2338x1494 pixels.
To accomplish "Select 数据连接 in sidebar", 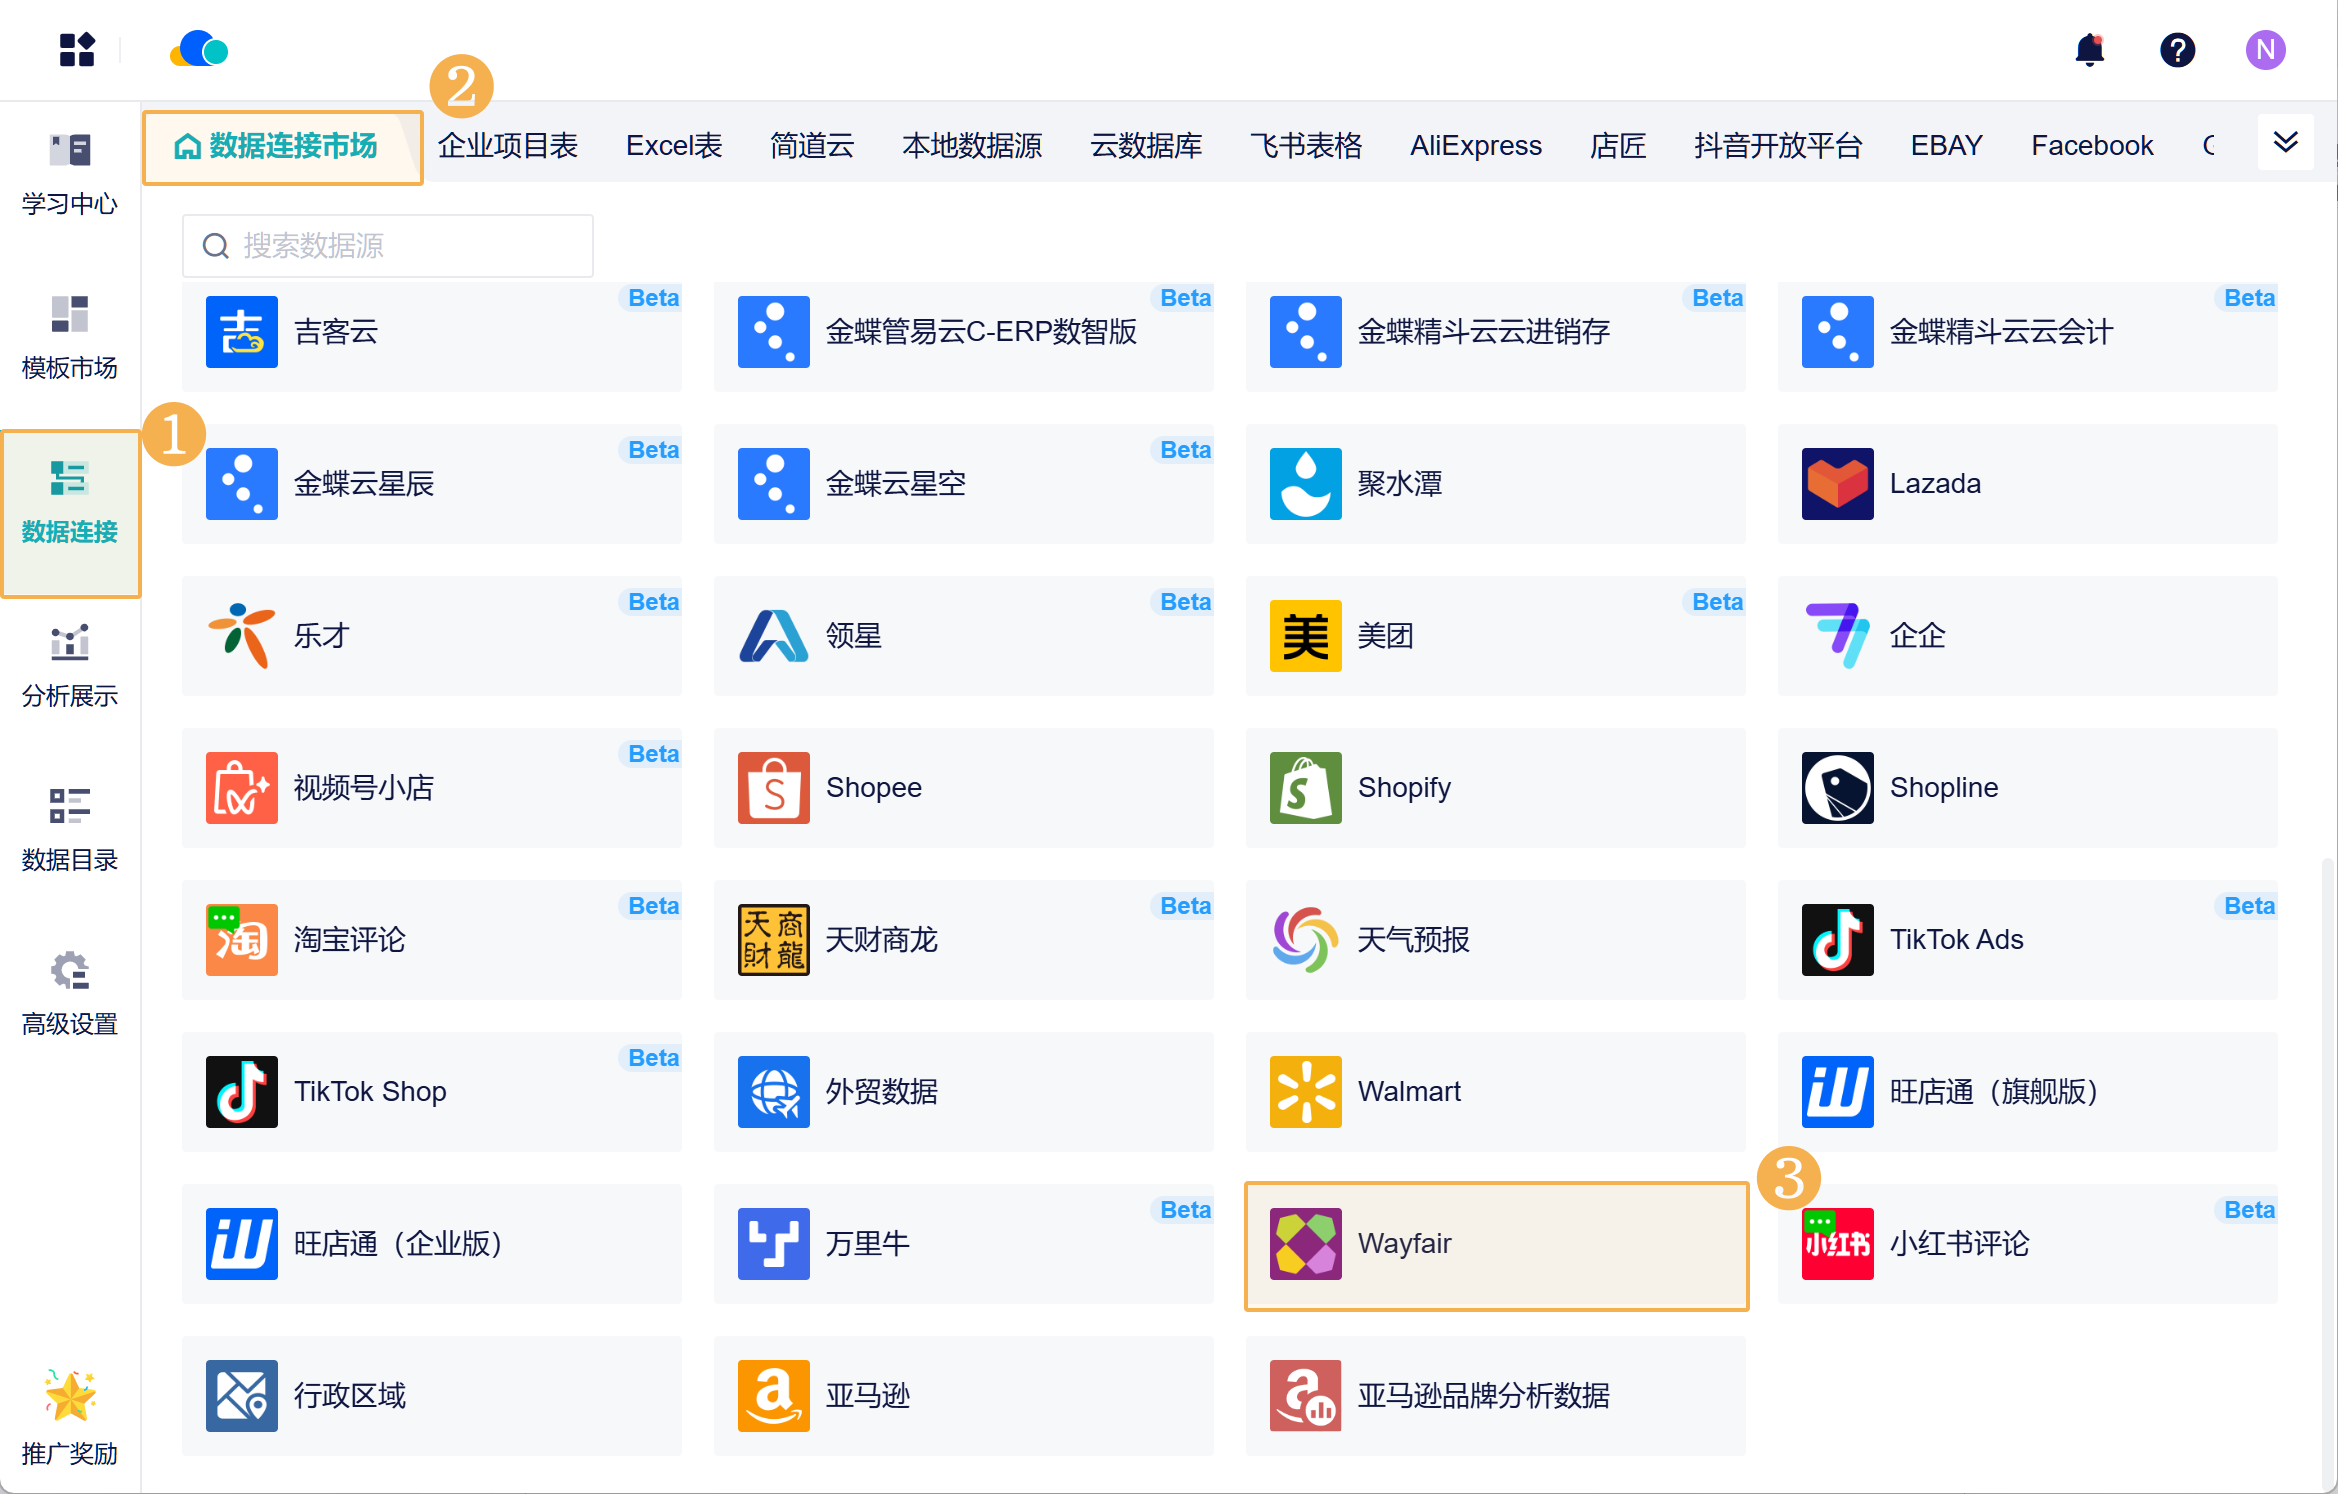I will (x=70, y=513).
